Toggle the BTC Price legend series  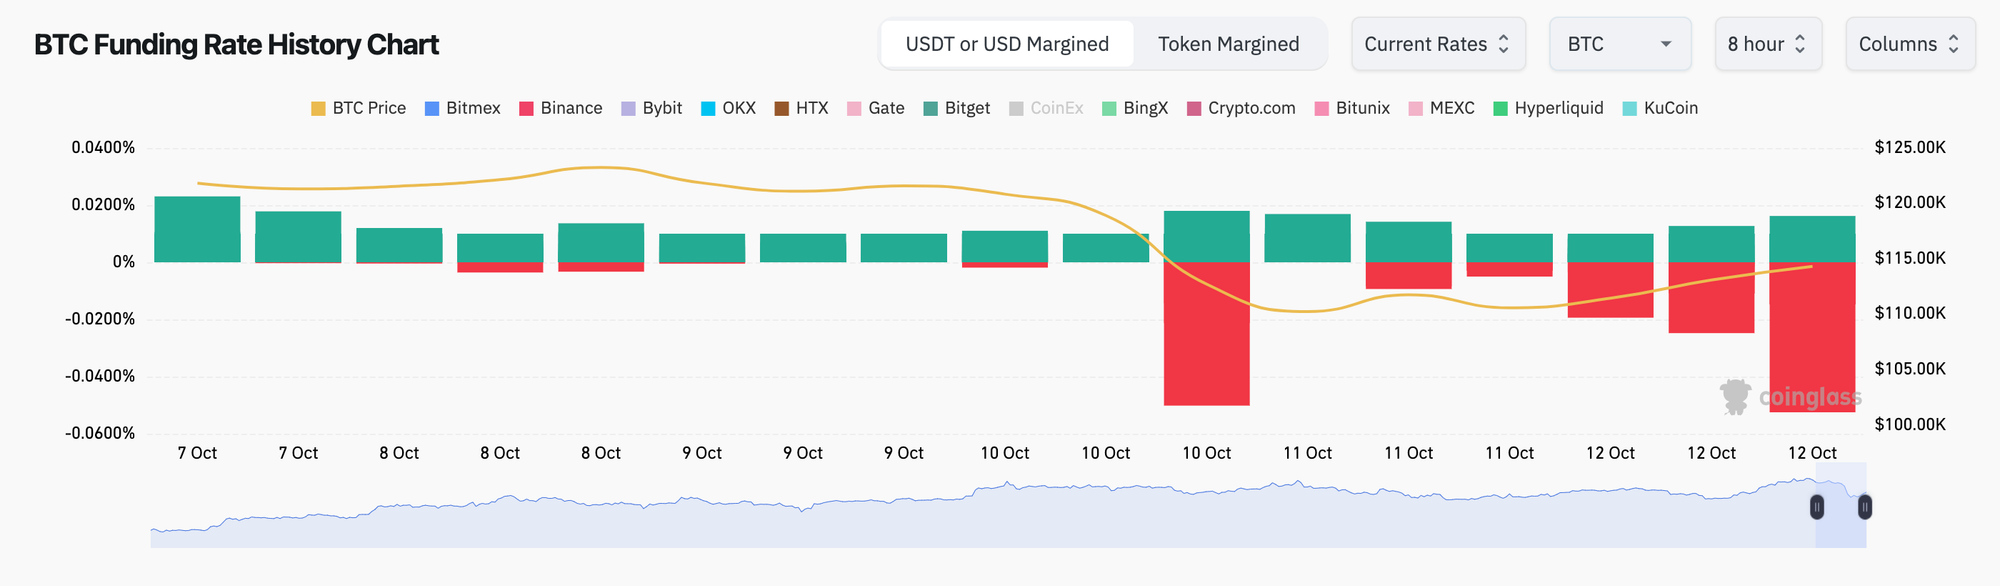[x=358, y=108]
